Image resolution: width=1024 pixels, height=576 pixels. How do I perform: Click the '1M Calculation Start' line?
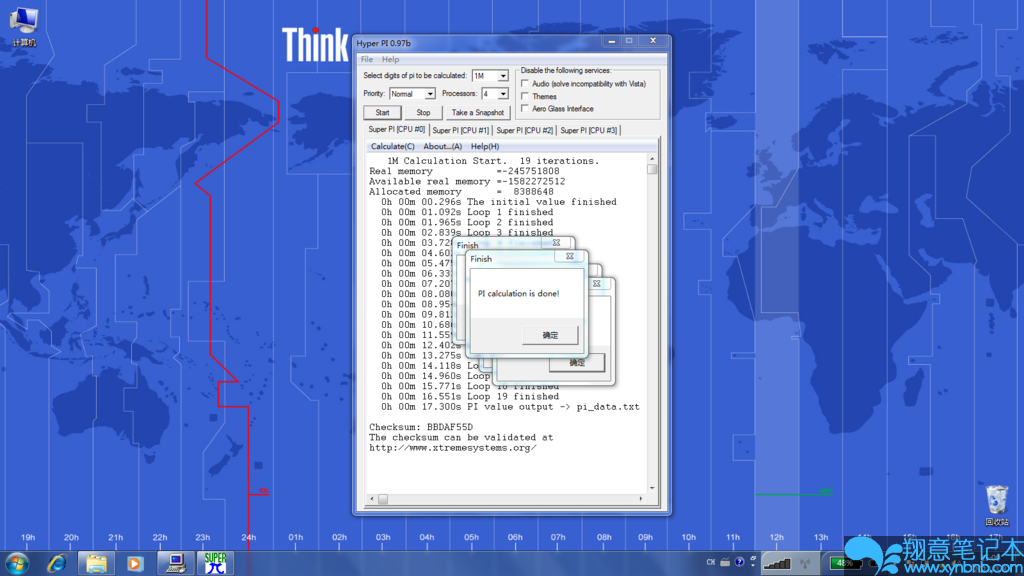493,161
